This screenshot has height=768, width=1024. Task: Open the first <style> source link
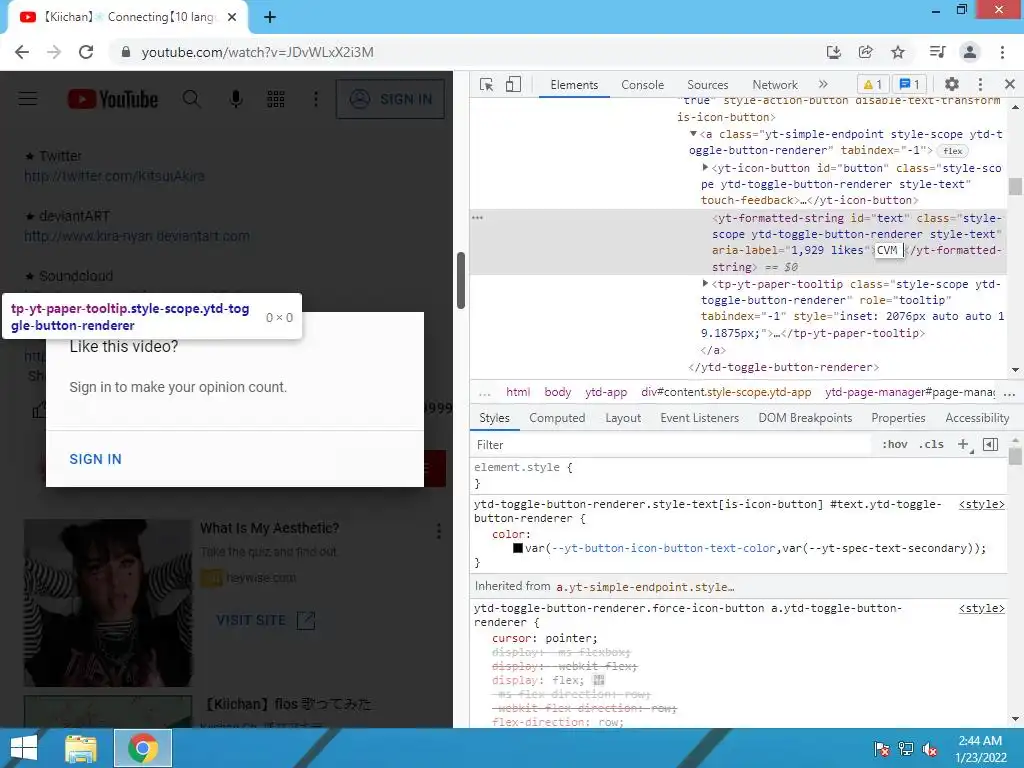tap(982, 504)
